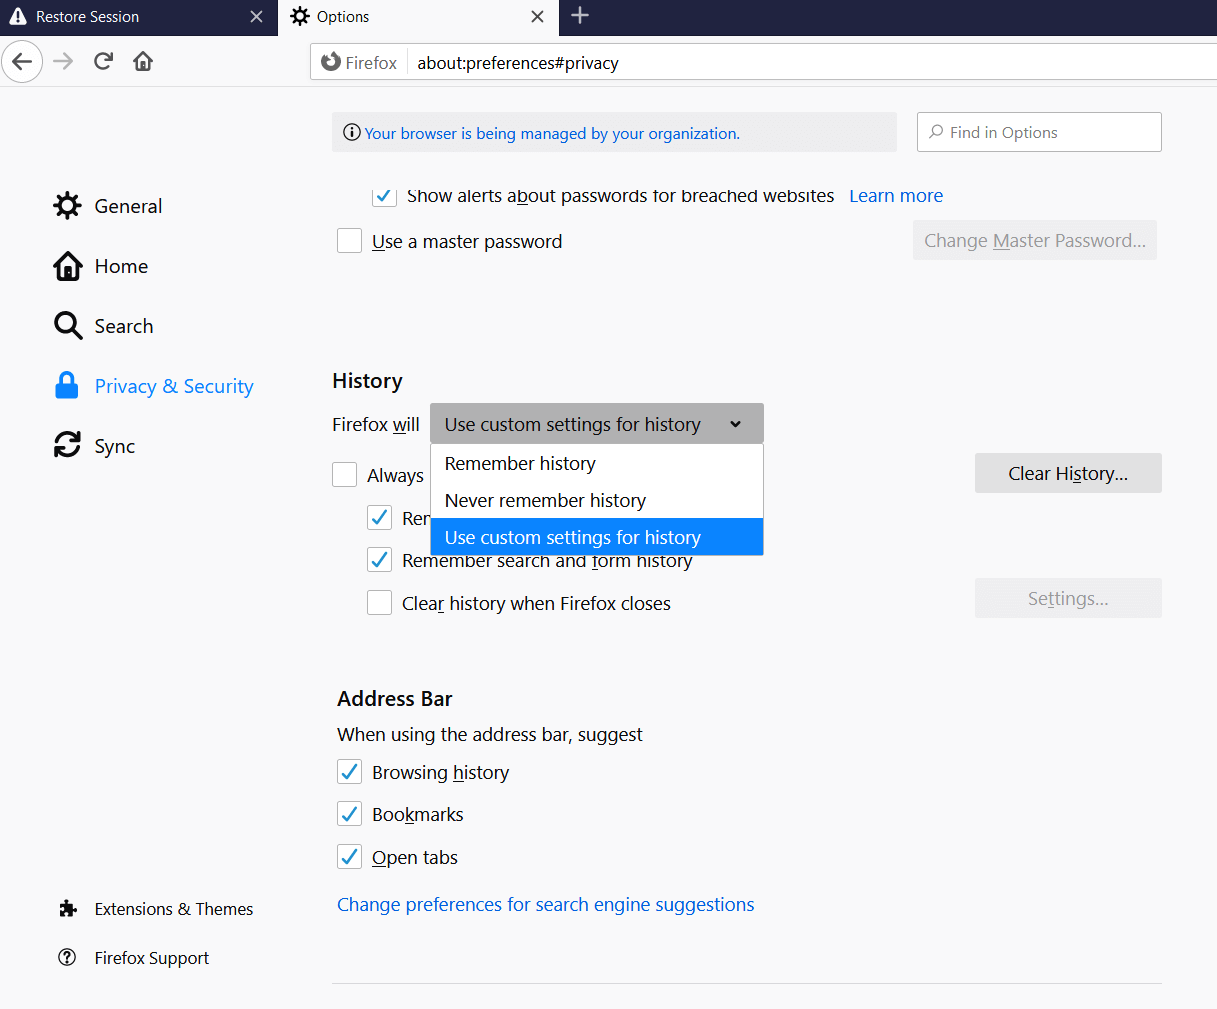Image resolution: width=1217 pixels, height=1009 pixels.
Task: Collapse the Firefox will history dropdown
Action: (597, 424)
